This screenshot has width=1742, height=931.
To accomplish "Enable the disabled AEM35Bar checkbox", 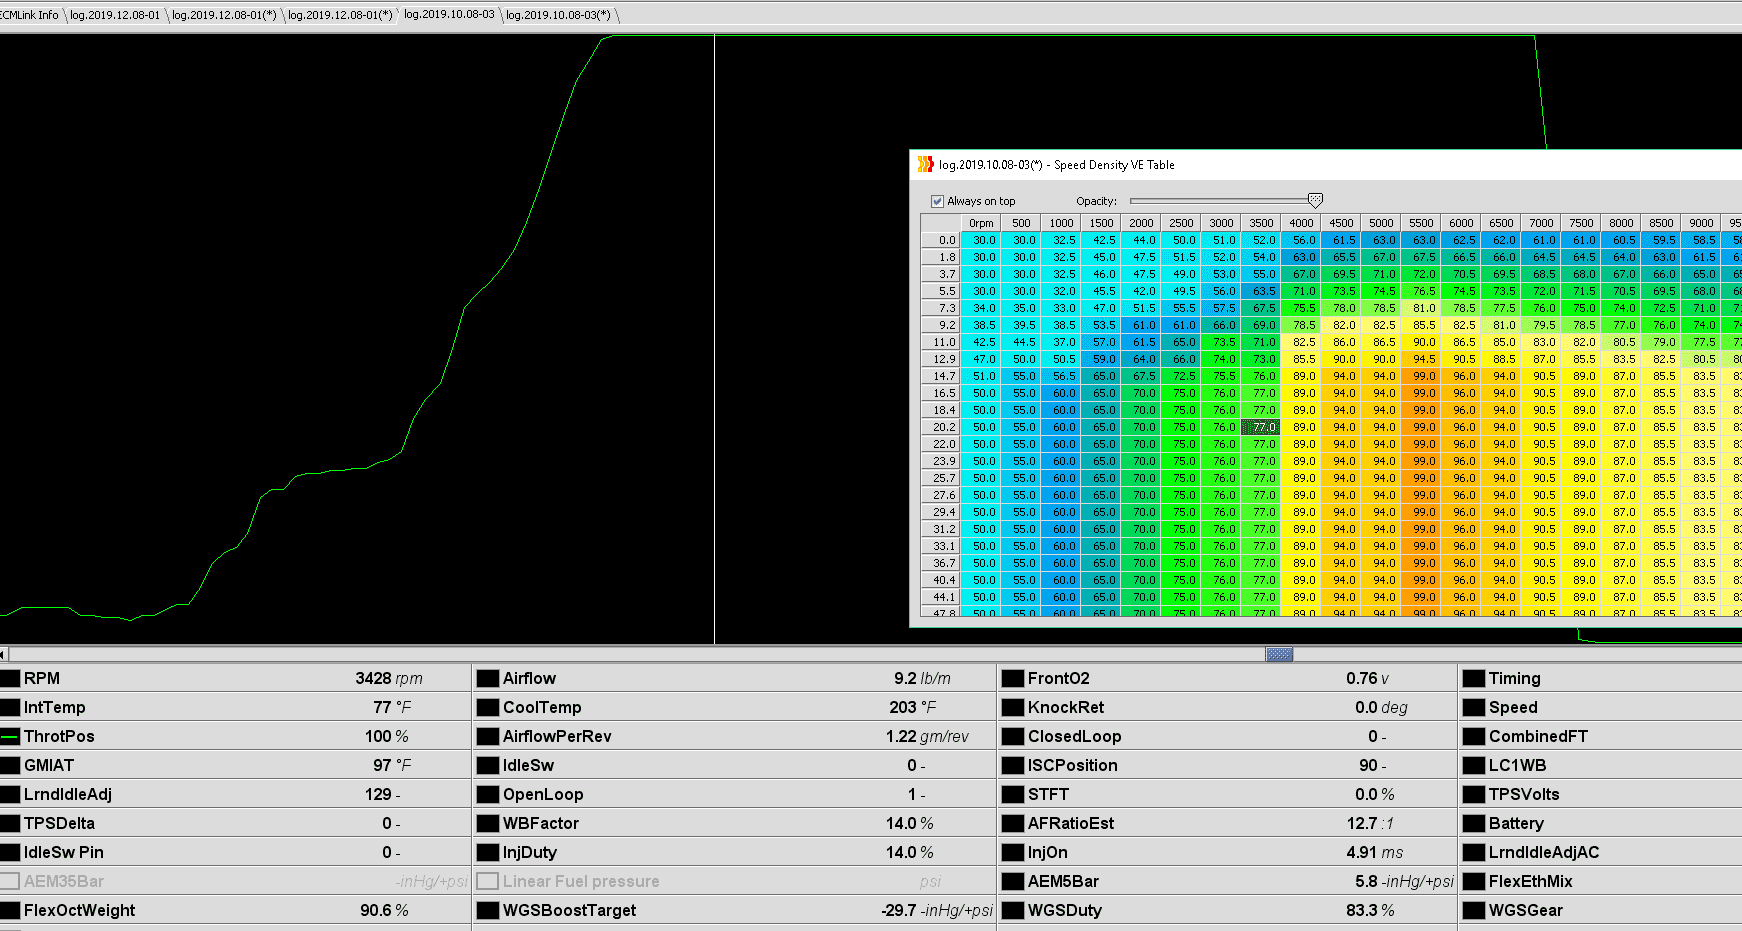I will point(10,881).
